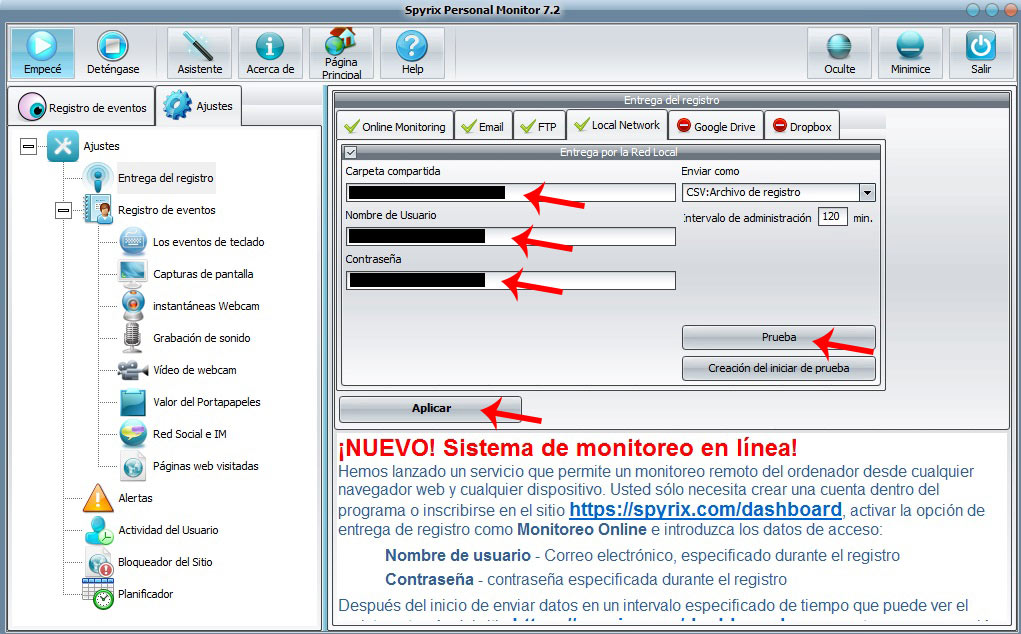Open Valor del Portapapeles settings
The image size is (1021, 634).
206,402
